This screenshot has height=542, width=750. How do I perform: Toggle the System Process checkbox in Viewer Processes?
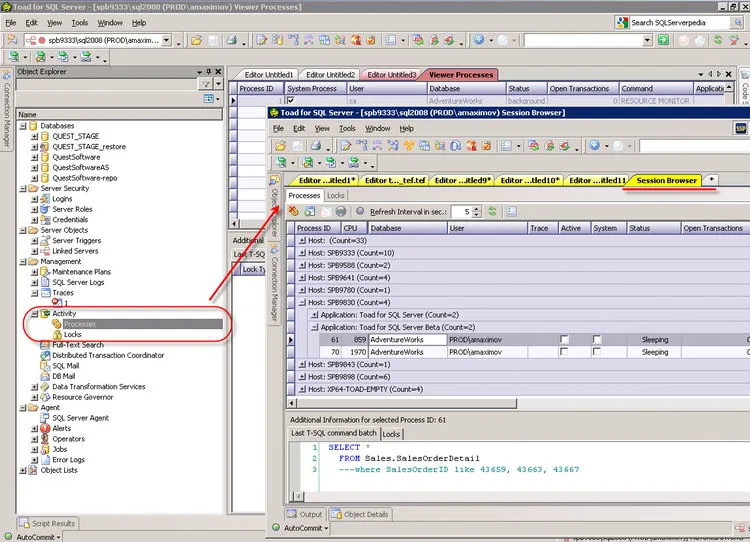click(290, 100)
